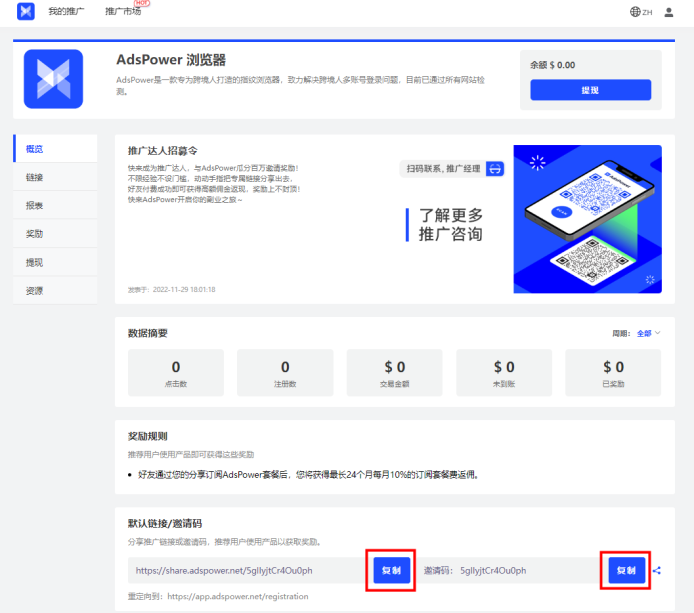This screenshot has width=694, height=613.
Task: Click the blue 提现 withdraw button
Action: (x=590, y=90)
